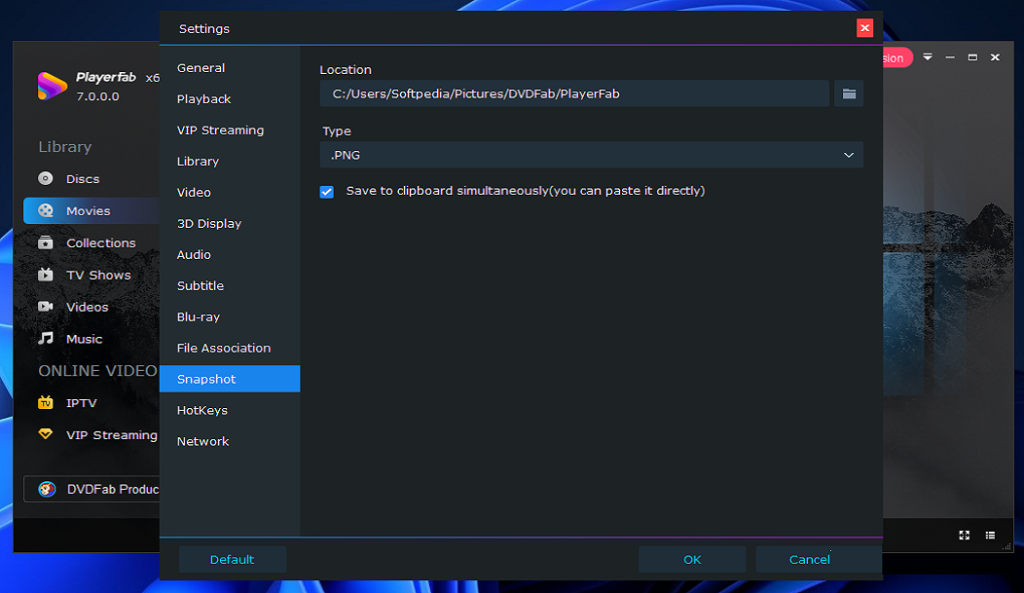Uncheck Save to clipboard simultaneously checkbox

point(327,192)
